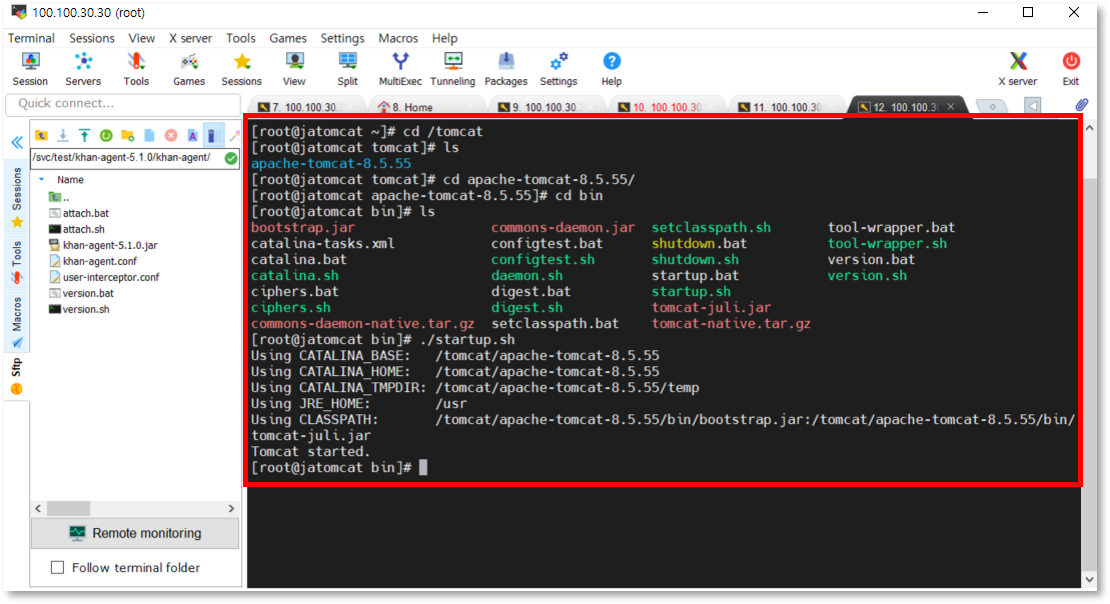1110x604 pixels.
Task: Enable Follow terminal folder checkbox
Action: [x=57, y=568]
